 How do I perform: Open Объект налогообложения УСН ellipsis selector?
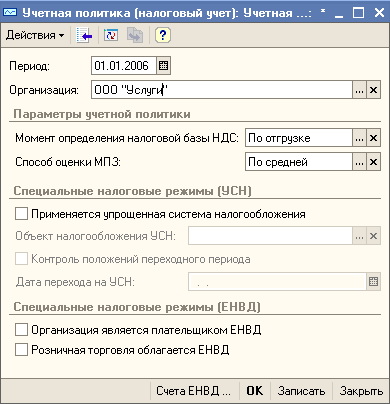point(359,236)
